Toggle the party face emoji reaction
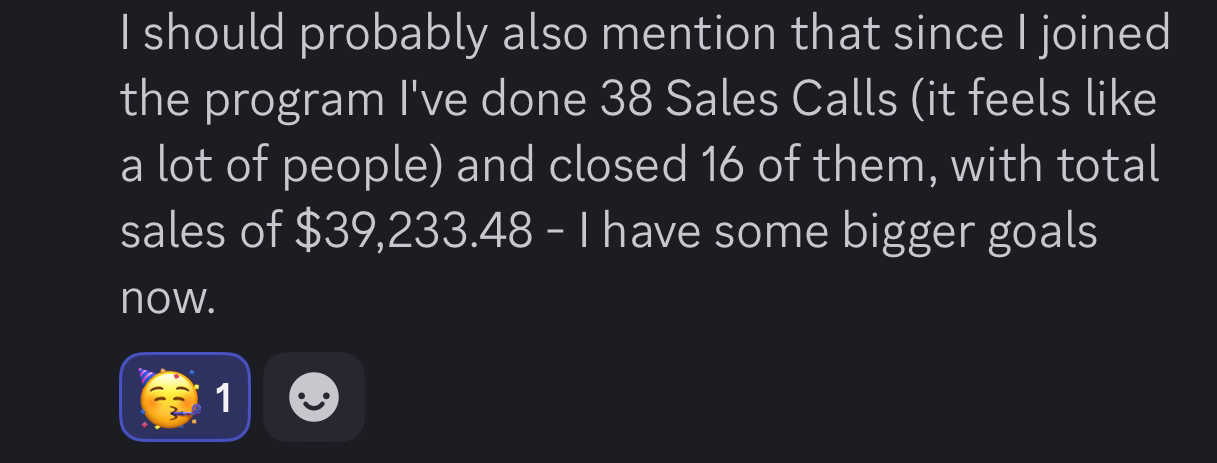Image resolution: width=1217 pixels, height=463 pixels. tap(185, 397)
